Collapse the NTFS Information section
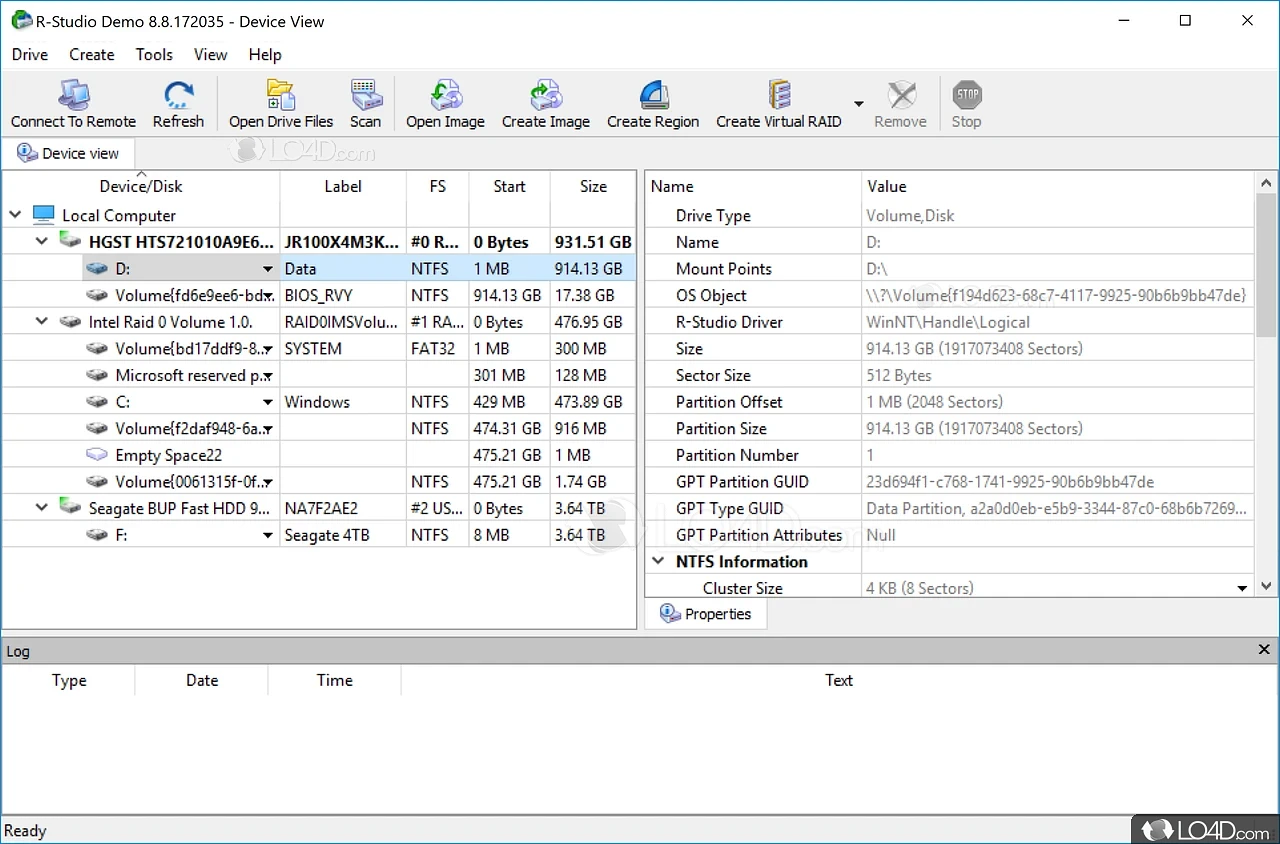Image resolution: width=1280 pixels, height=844 pixels. tap(659, 561)
